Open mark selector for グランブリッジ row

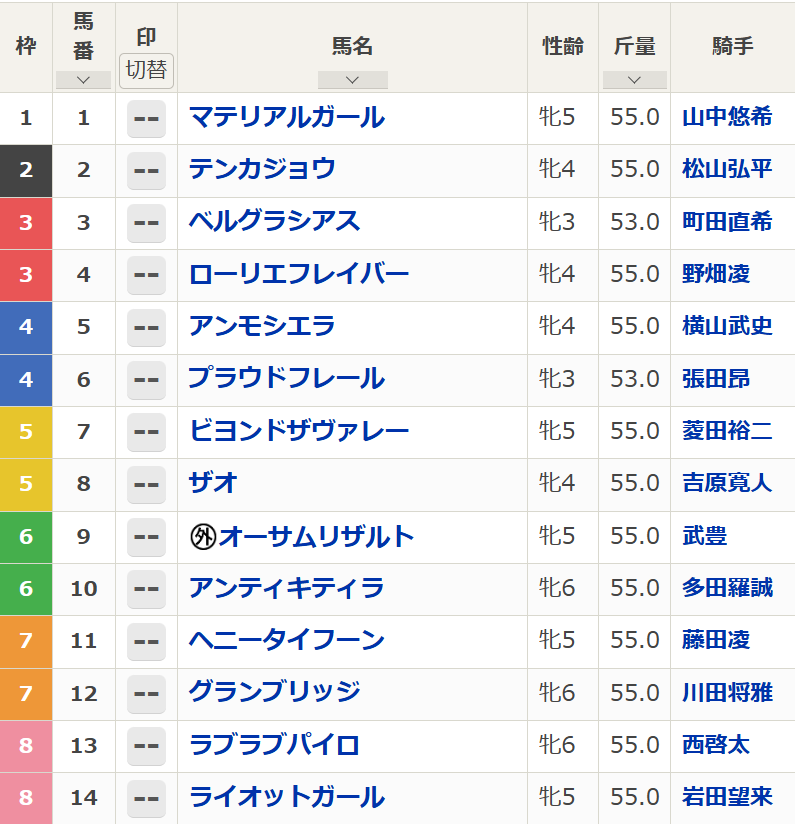(146, 693)
